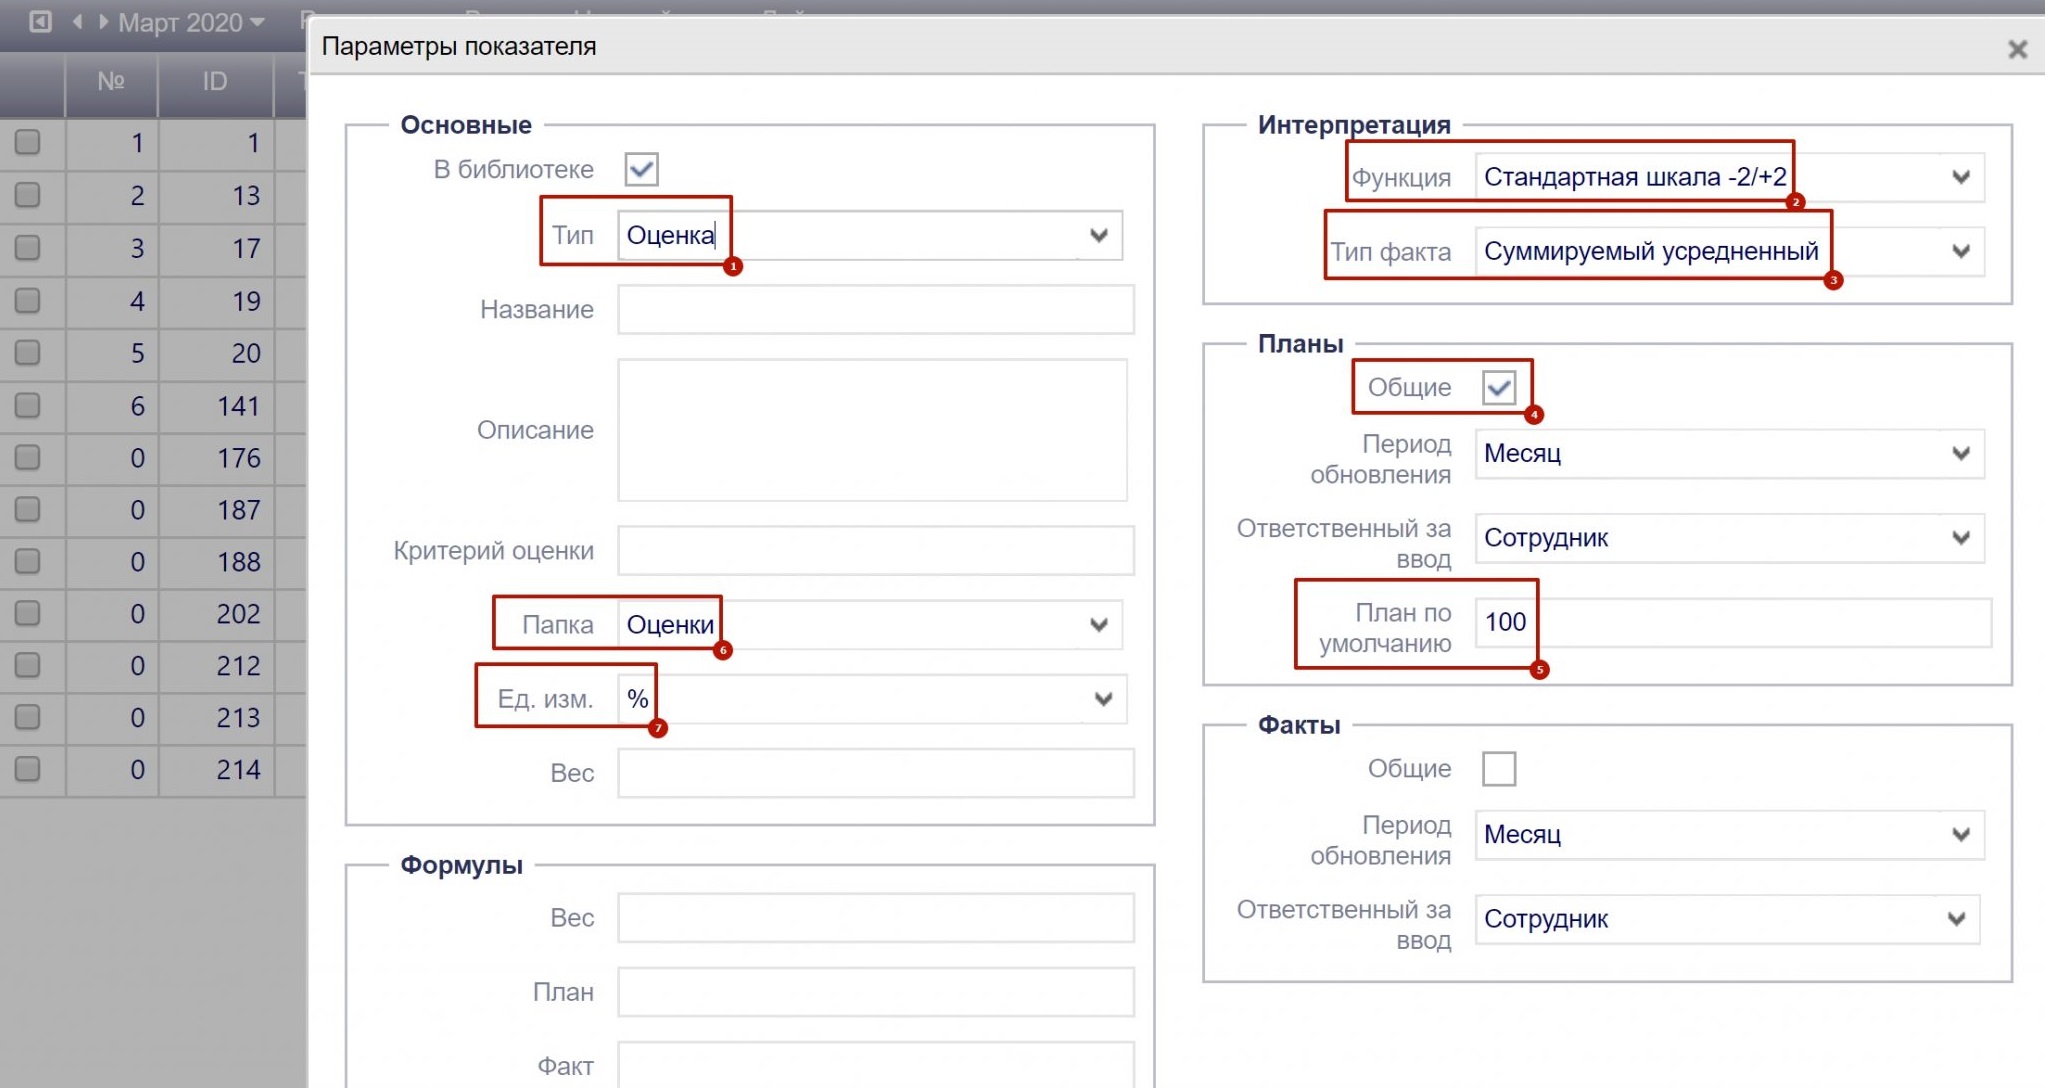The height and width of the screenshot is (1088, 2045).
Task: Expand the Тип факта dropdown
Action: tap(1960, 251)
